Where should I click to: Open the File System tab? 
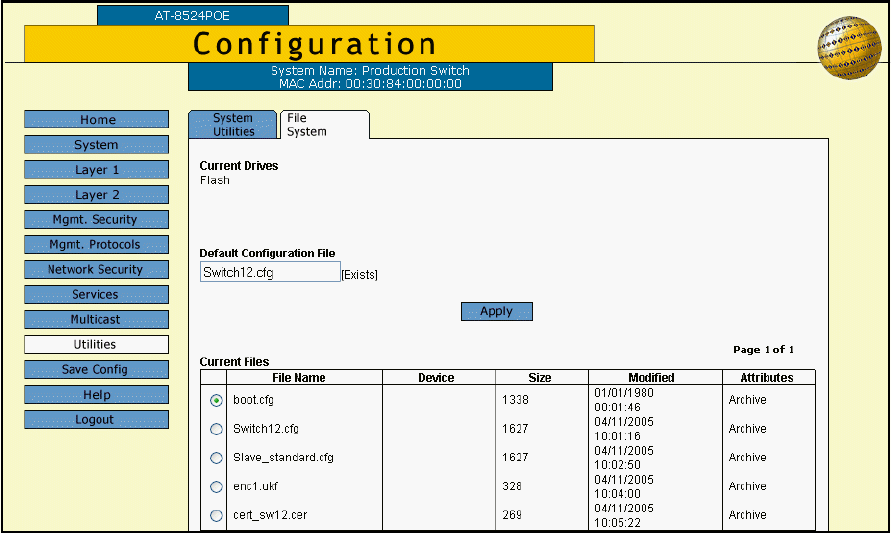323,125
